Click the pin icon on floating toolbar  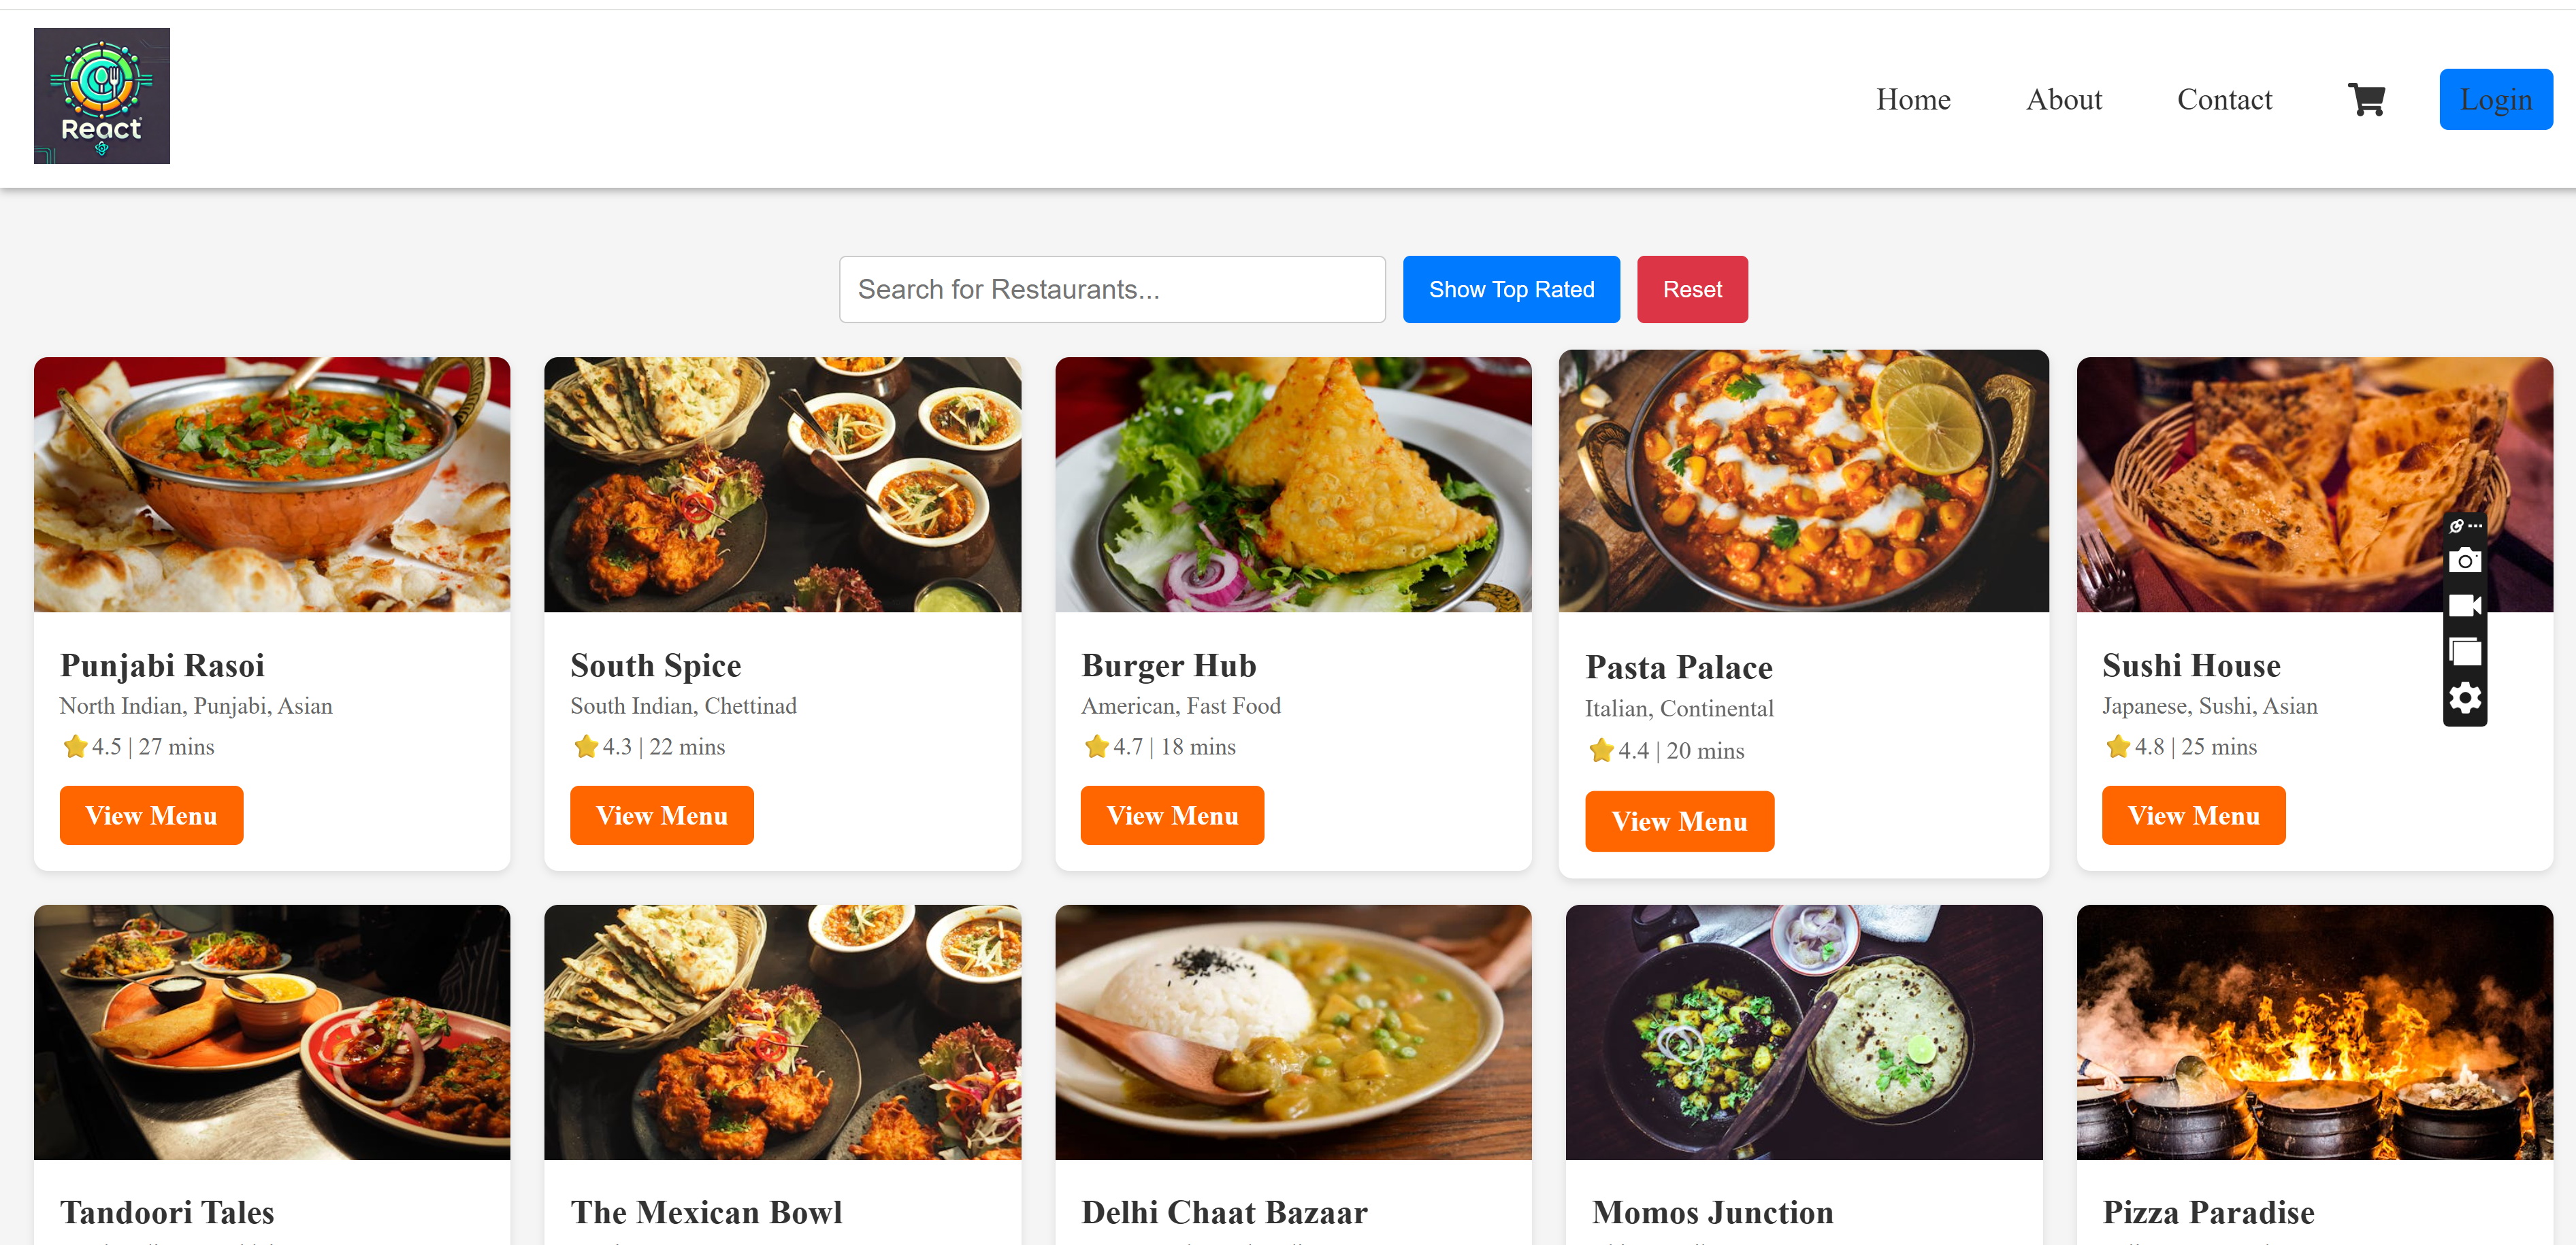tap(2457, 526)
